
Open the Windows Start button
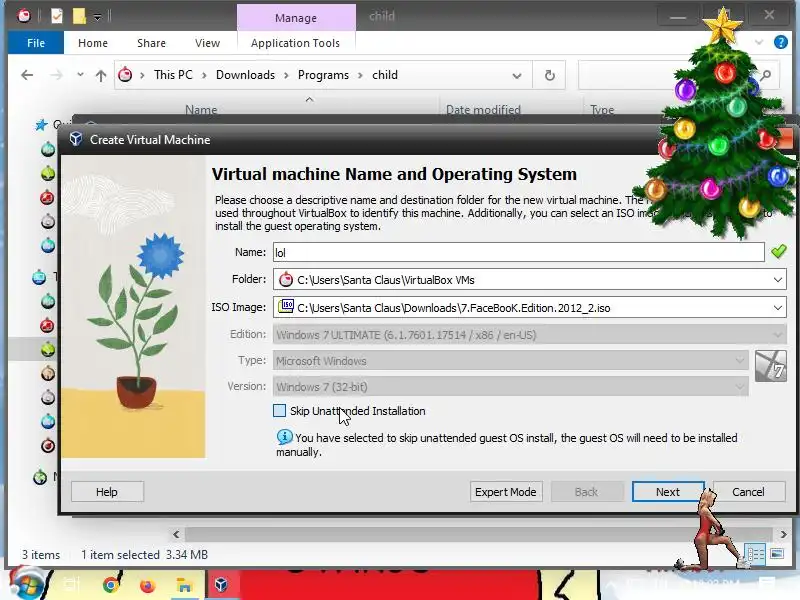(27, 585)
